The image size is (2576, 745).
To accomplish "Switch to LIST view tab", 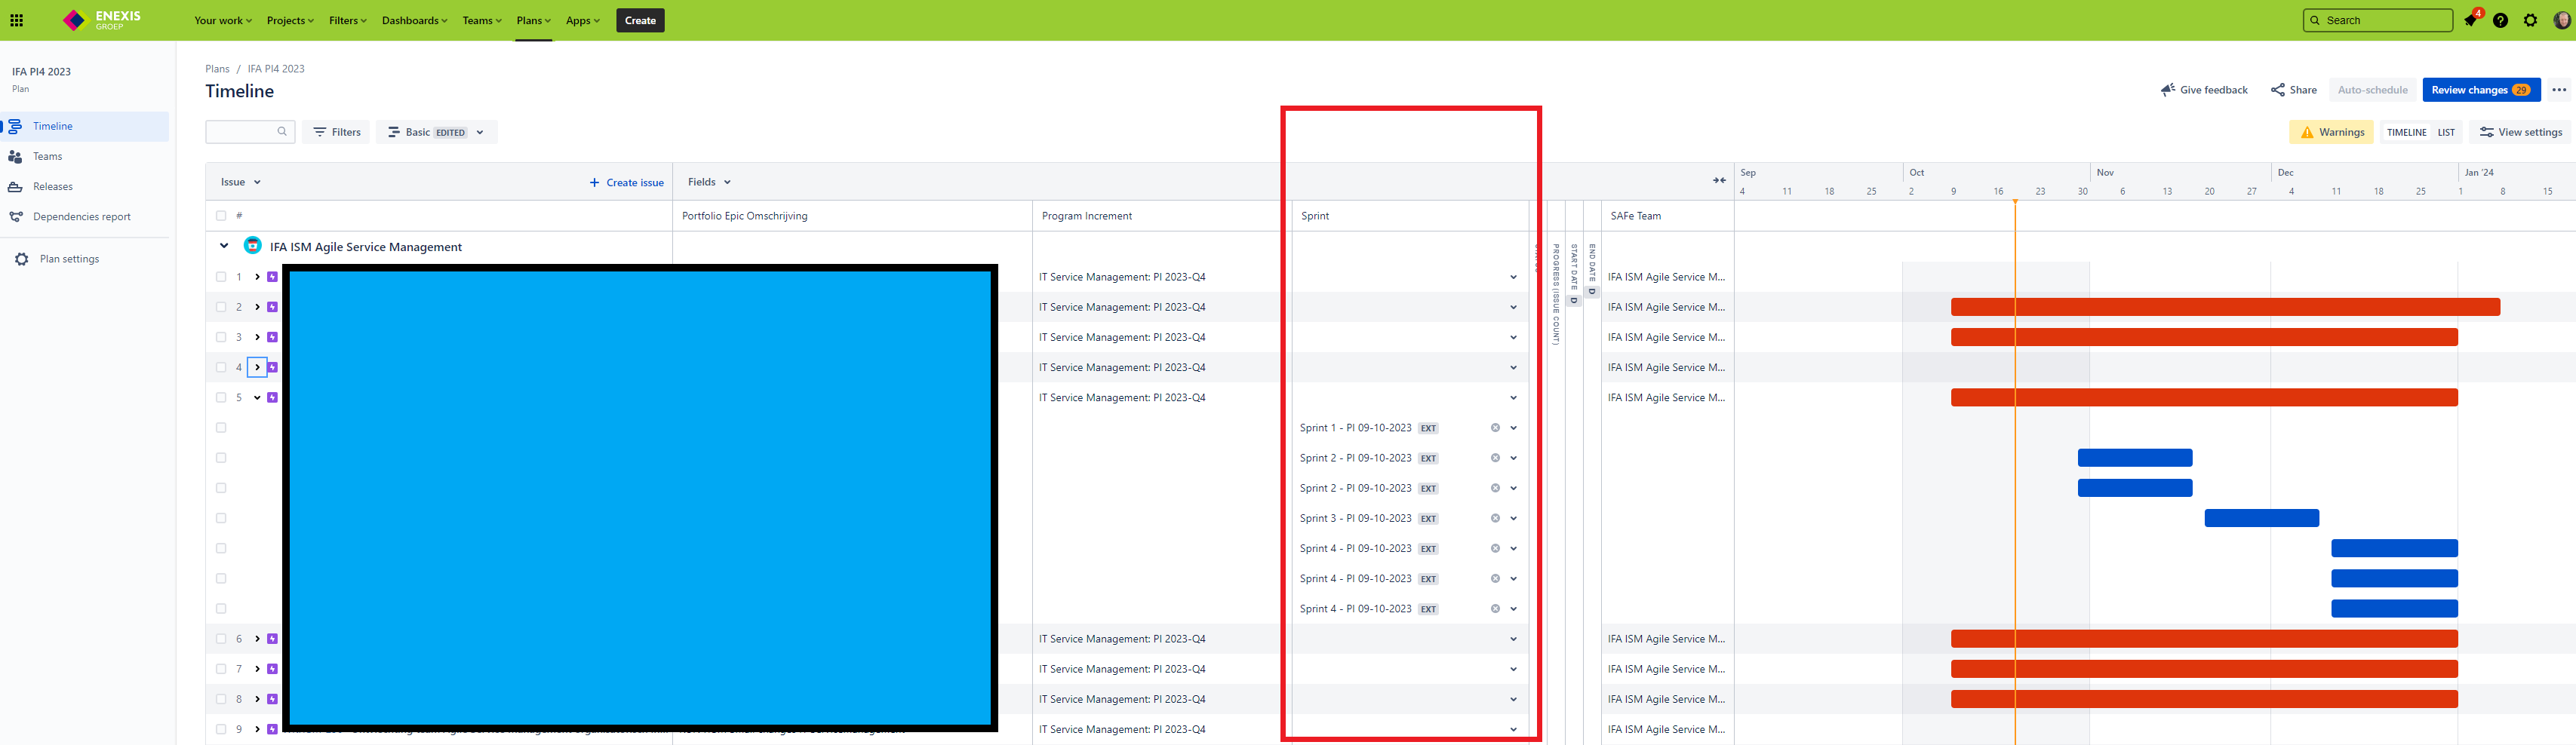I will (x=2446, y=132).
